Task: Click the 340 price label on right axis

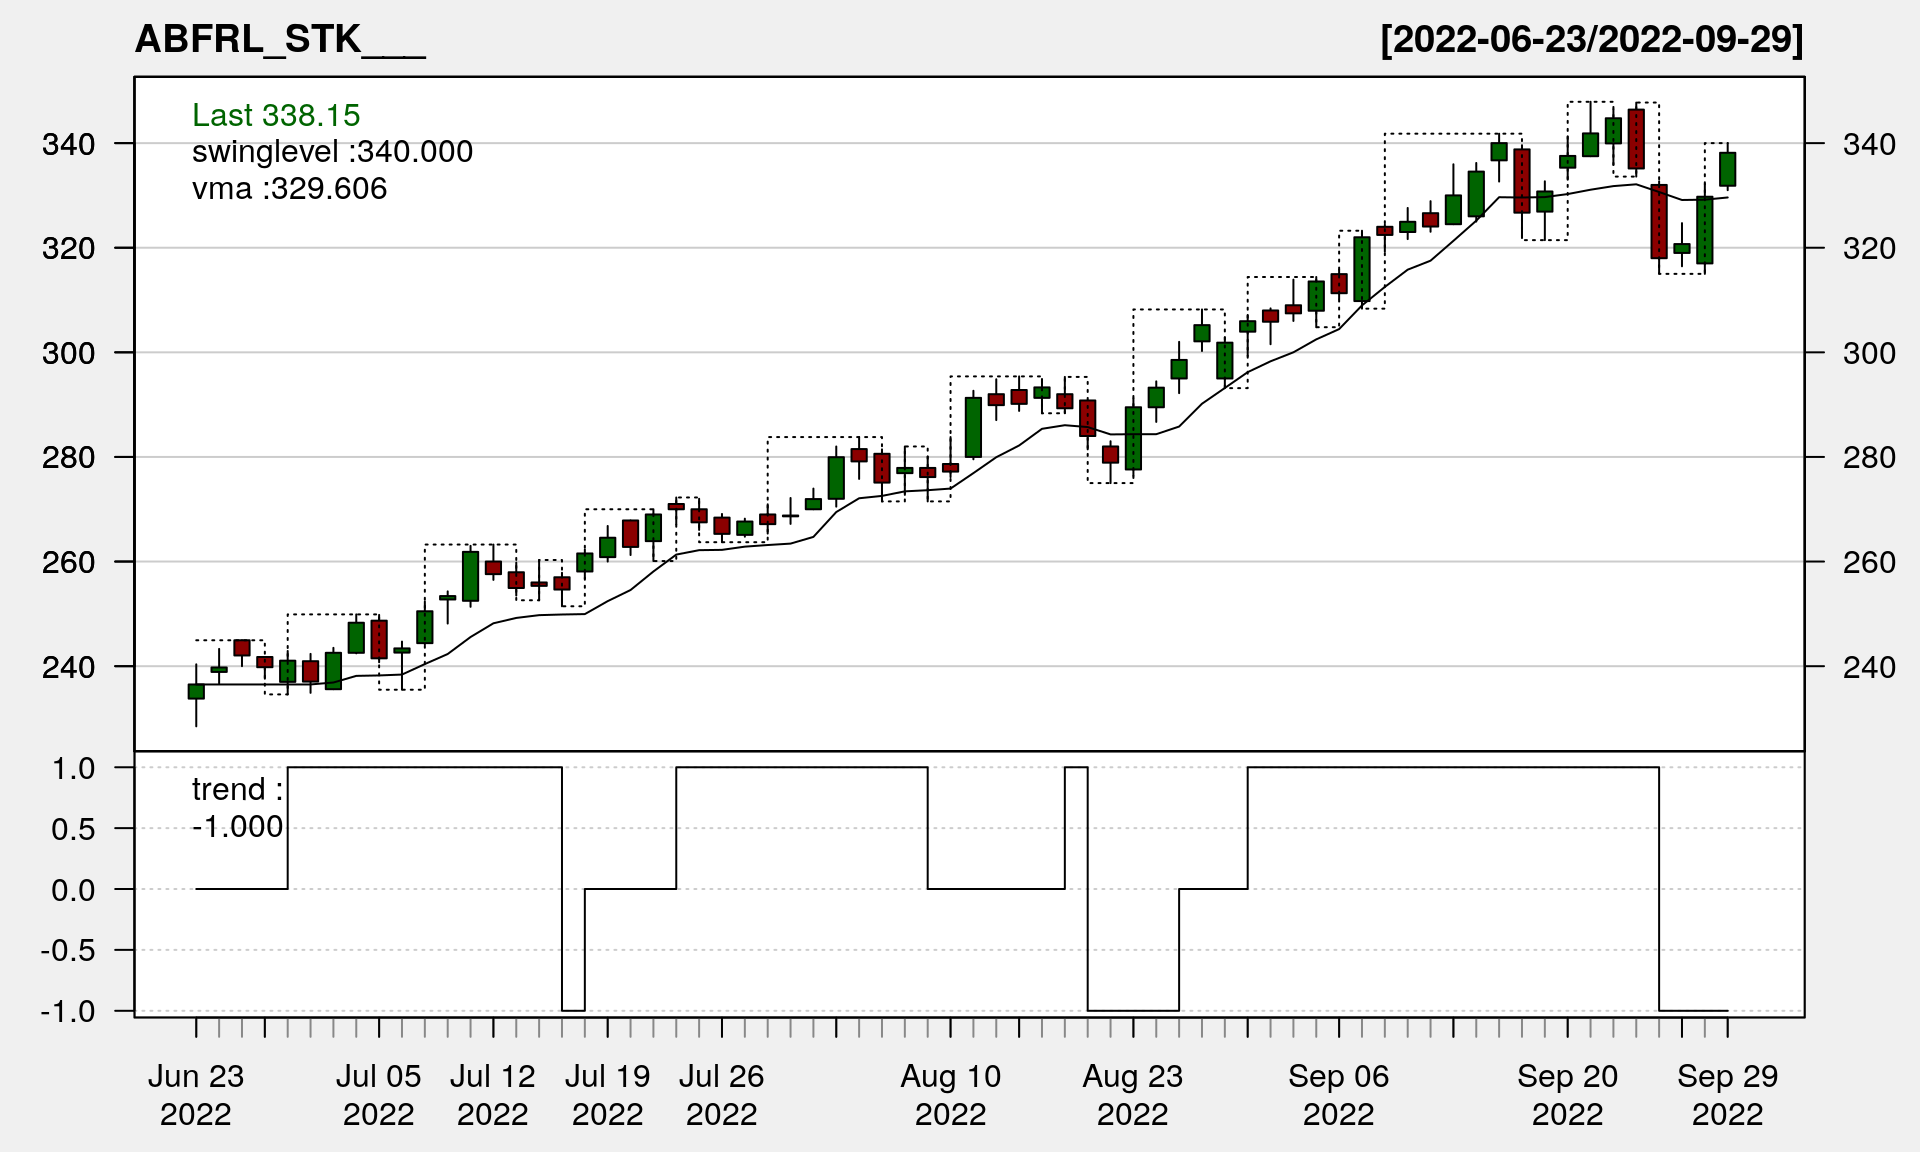Action: [x=1868, y=145]
